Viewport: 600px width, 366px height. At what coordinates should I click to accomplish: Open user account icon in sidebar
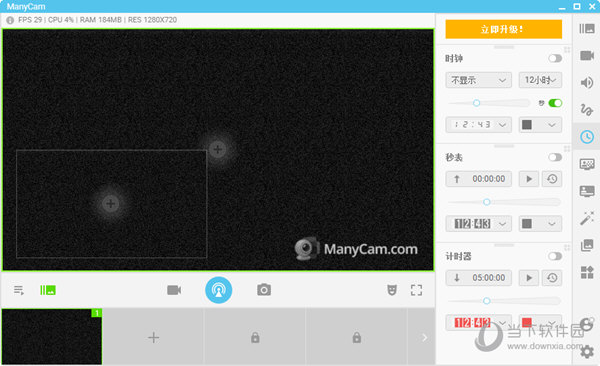click(x=587, y=325)
